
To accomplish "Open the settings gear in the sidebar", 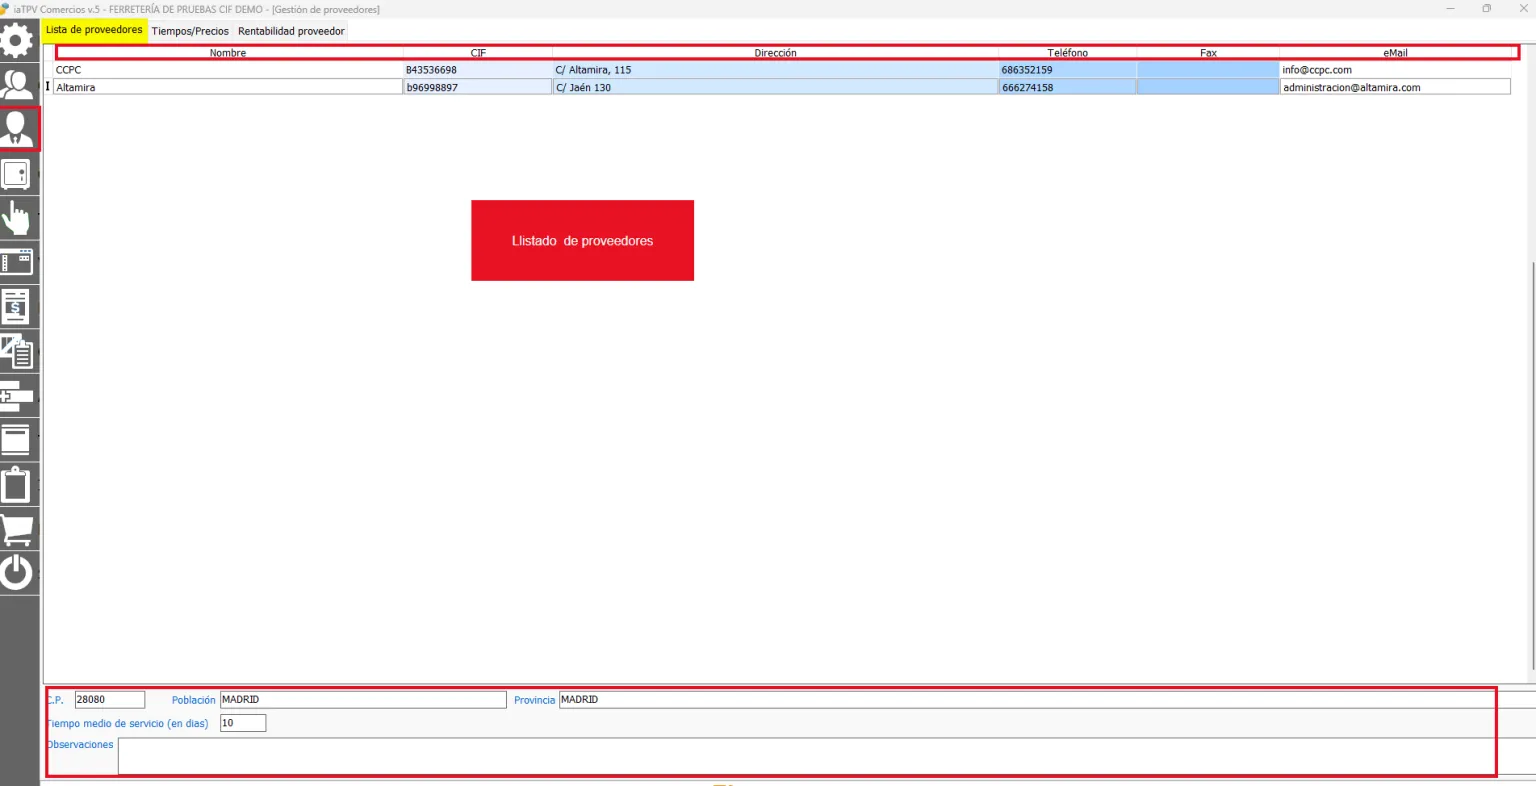I will pyautogui.click(x=17, y=41).
